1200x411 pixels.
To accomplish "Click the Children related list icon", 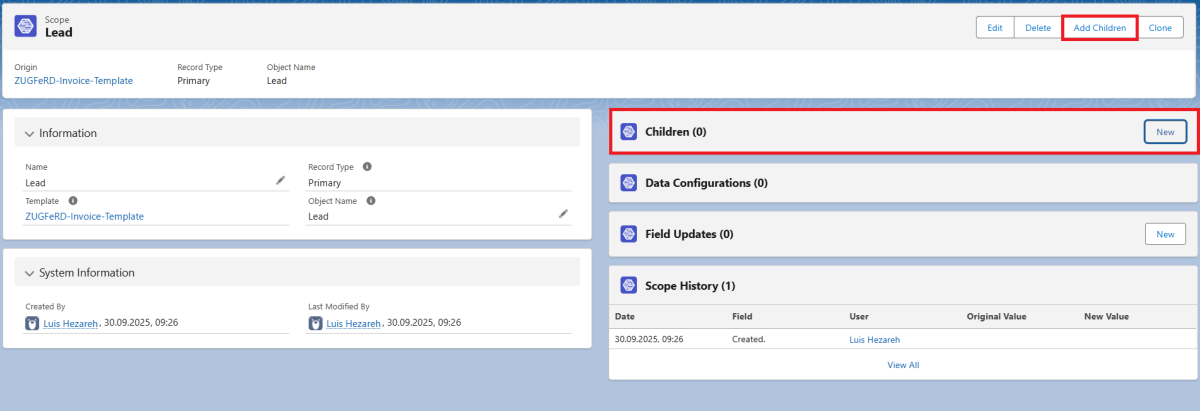I will (629, 132).
